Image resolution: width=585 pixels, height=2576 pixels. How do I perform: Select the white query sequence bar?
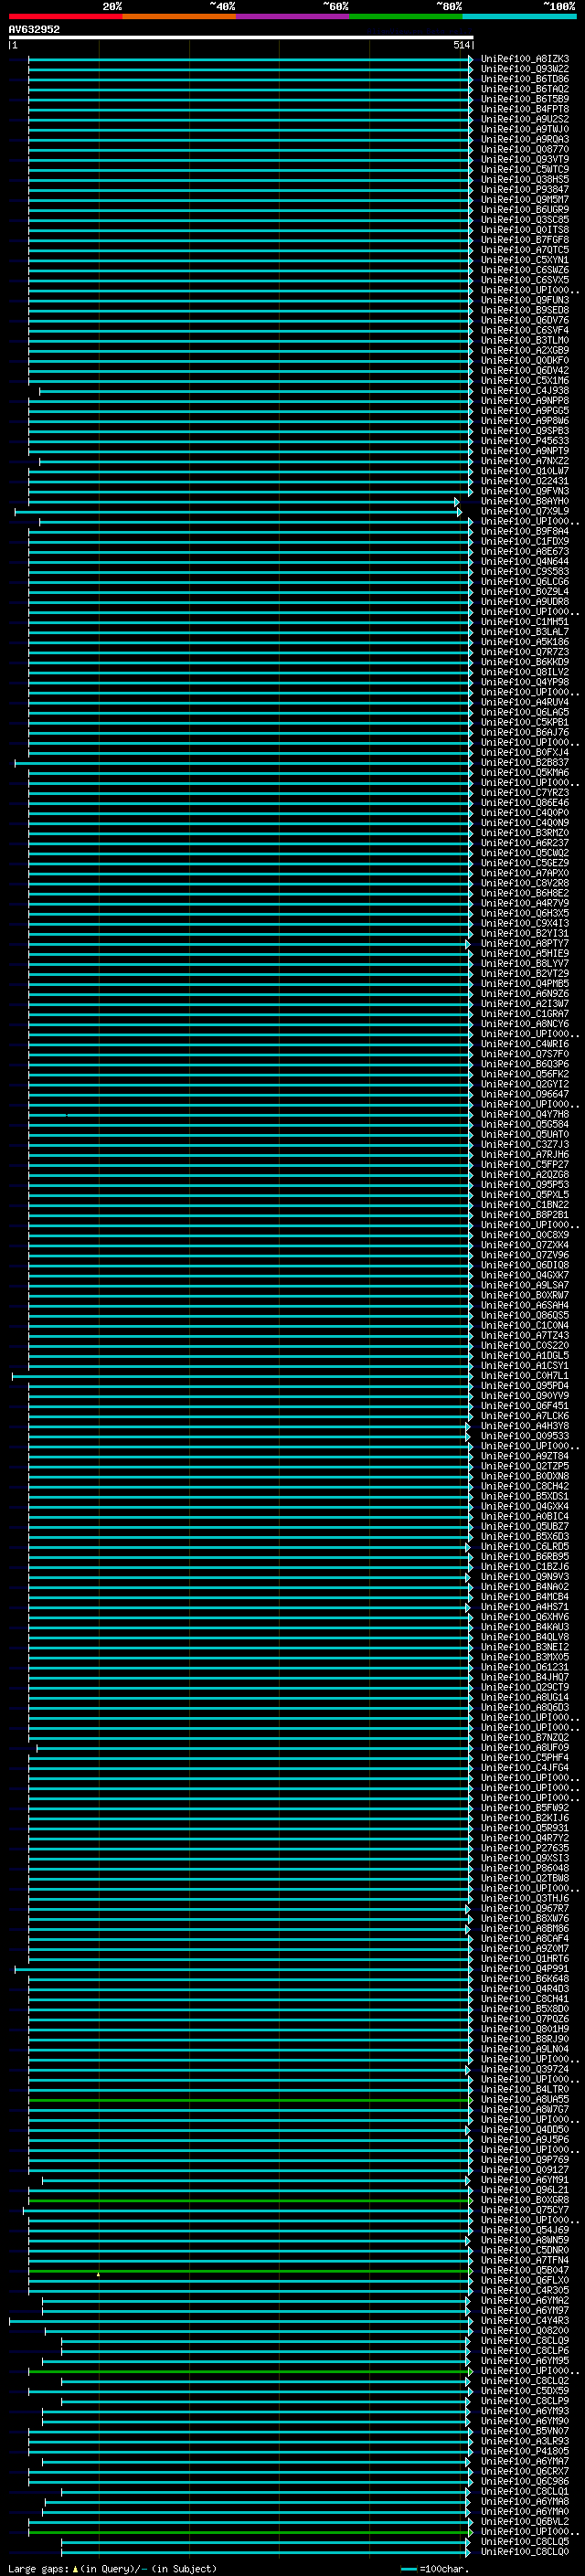(x=241, y=38)
